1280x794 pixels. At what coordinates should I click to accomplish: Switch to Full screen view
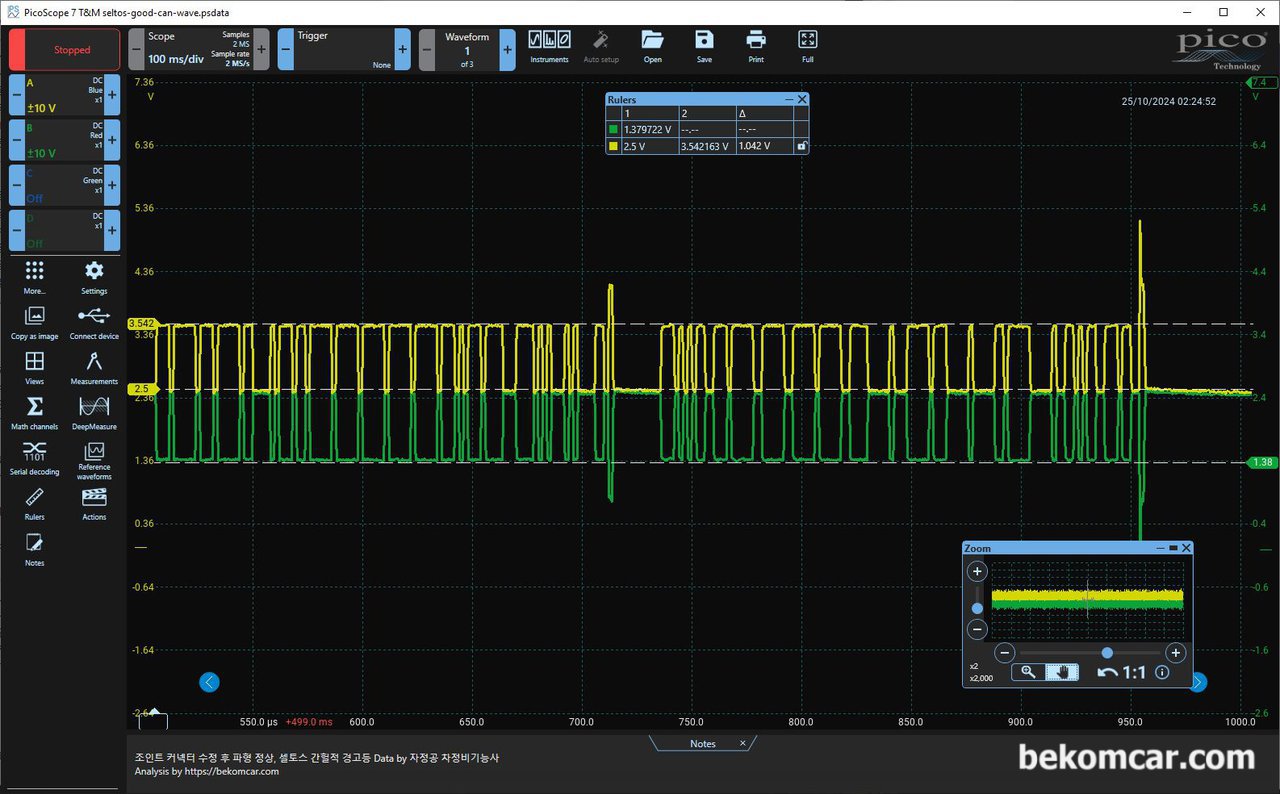tap(808, 46)
